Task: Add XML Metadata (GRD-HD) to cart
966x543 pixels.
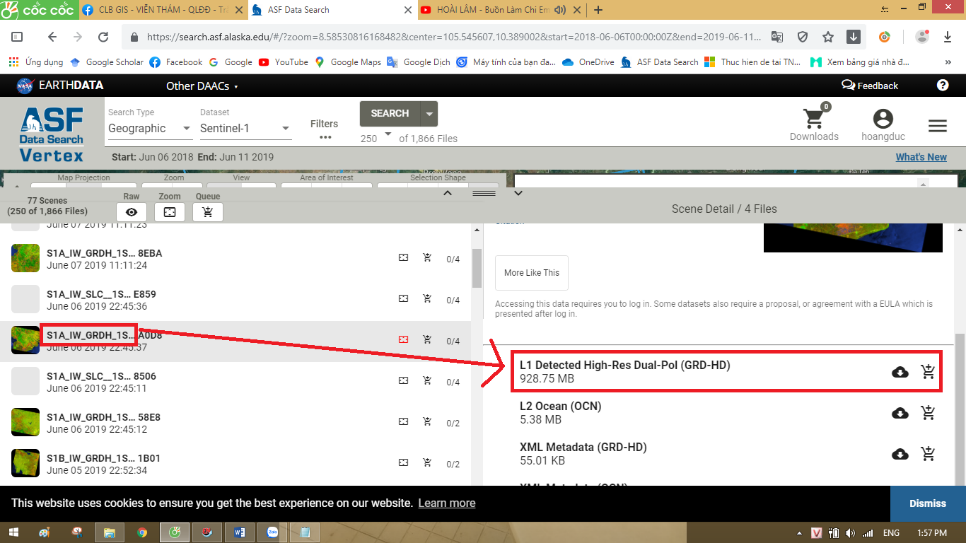Action: [x=927, y=454]
